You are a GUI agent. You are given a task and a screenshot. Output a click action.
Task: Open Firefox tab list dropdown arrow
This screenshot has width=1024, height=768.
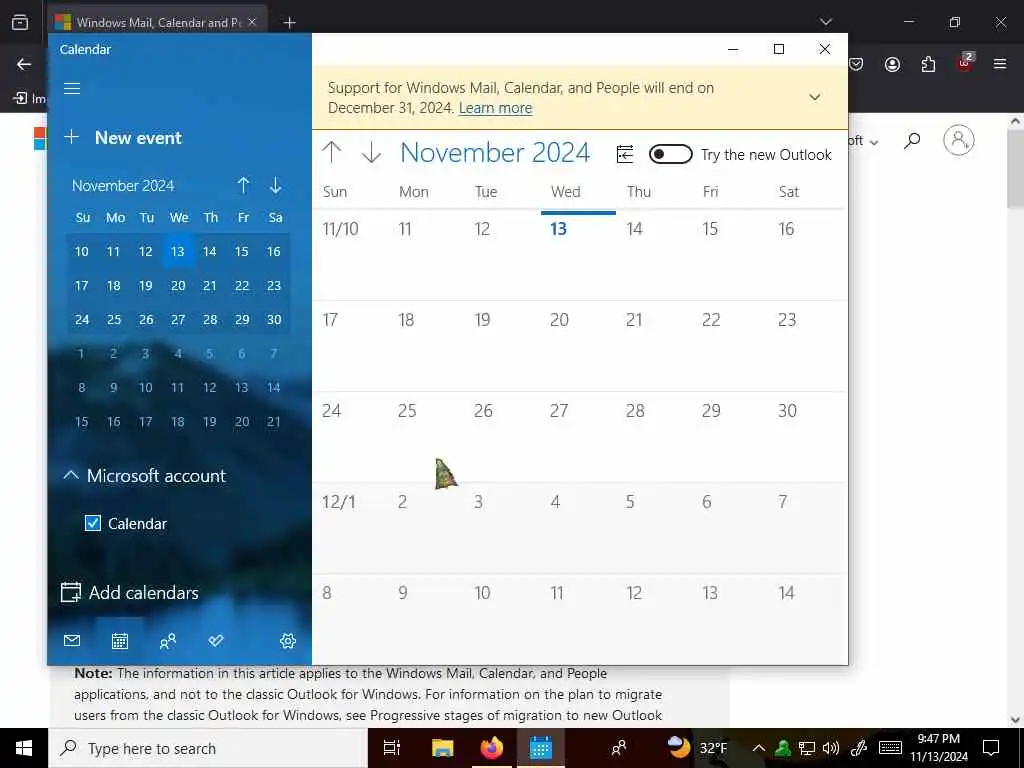coord(825,22)
